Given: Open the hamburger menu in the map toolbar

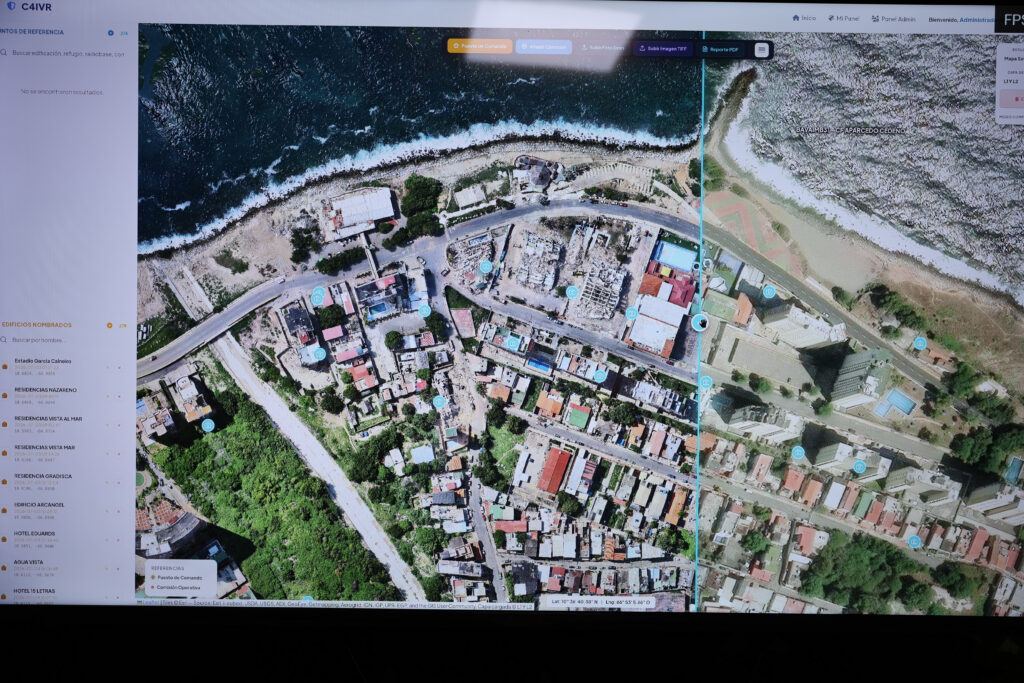Looking at the screenshot, I should [x=761, y=50].
